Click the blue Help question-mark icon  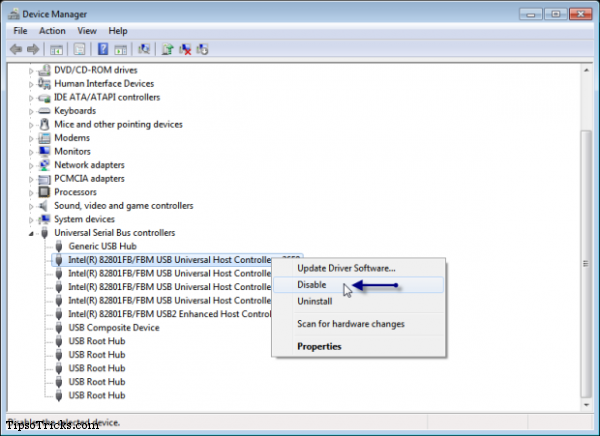103,49
